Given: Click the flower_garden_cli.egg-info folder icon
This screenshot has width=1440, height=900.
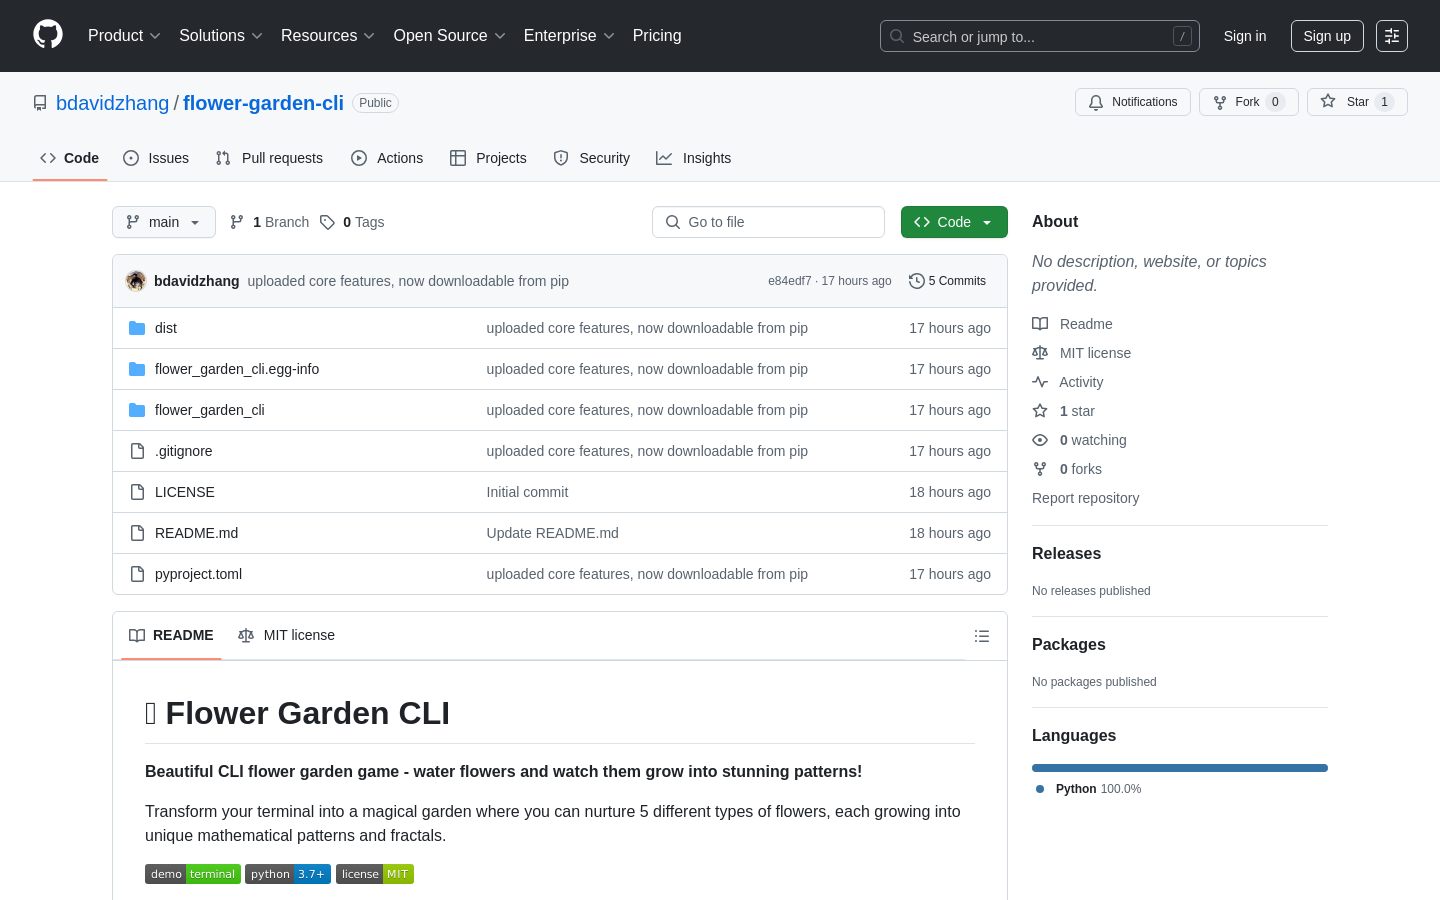Looking at the screenshot, I should click(137, 369).
